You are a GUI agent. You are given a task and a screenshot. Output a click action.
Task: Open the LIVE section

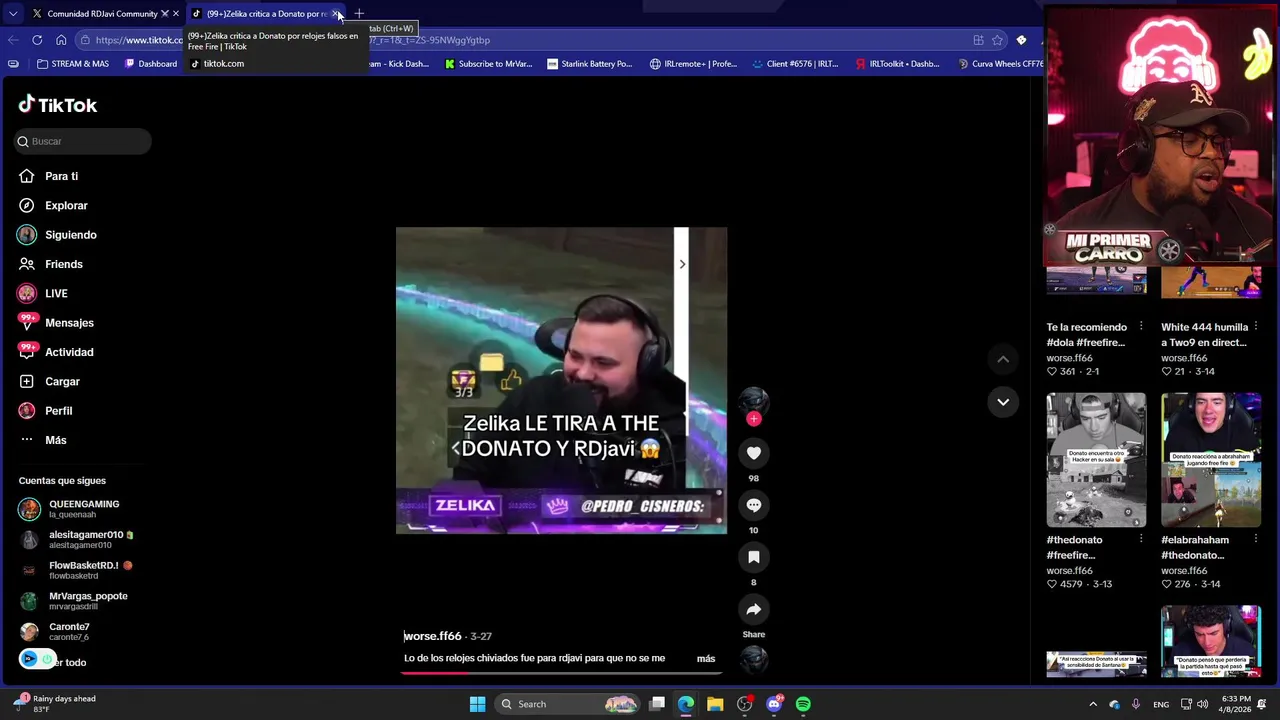point(56,293)
